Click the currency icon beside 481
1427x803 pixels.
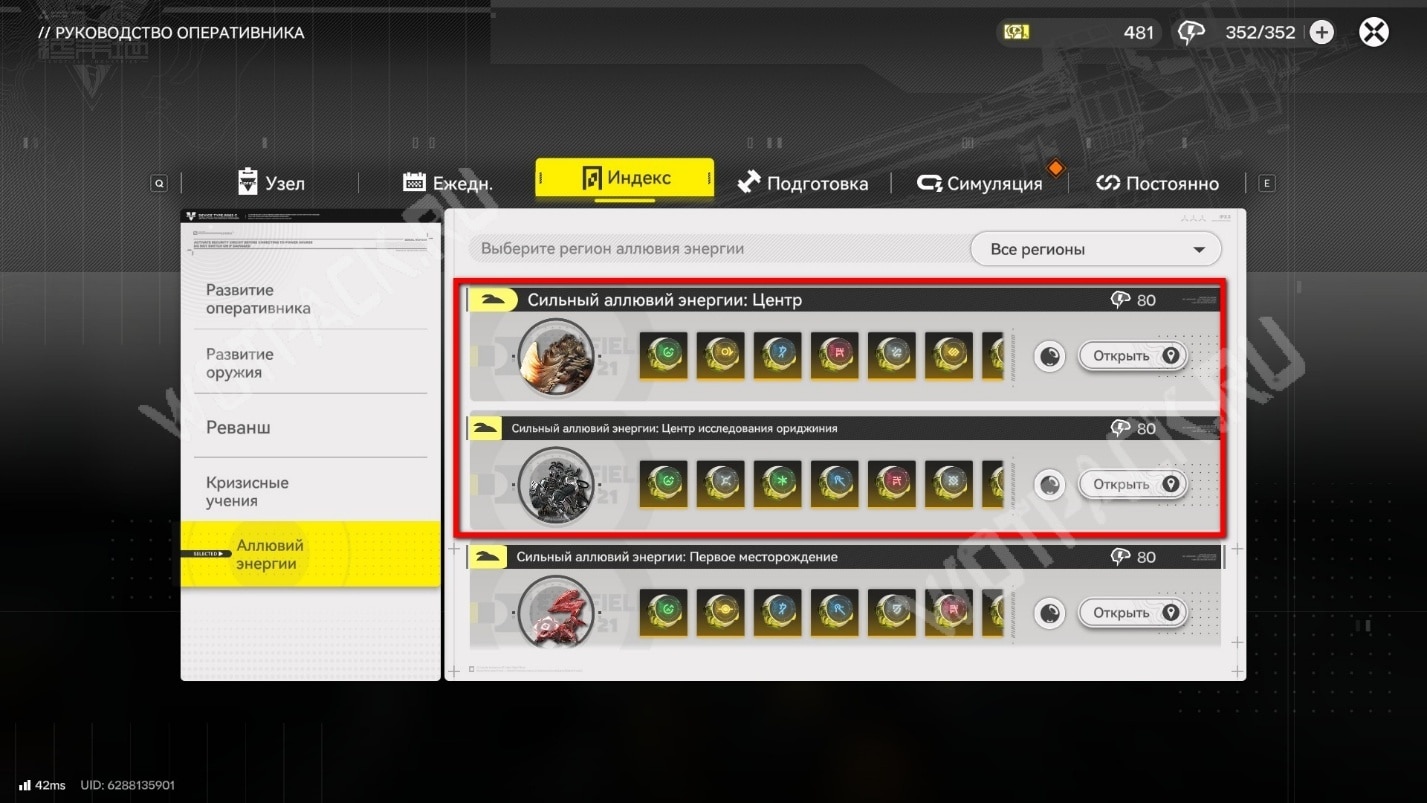[1016, 32]
